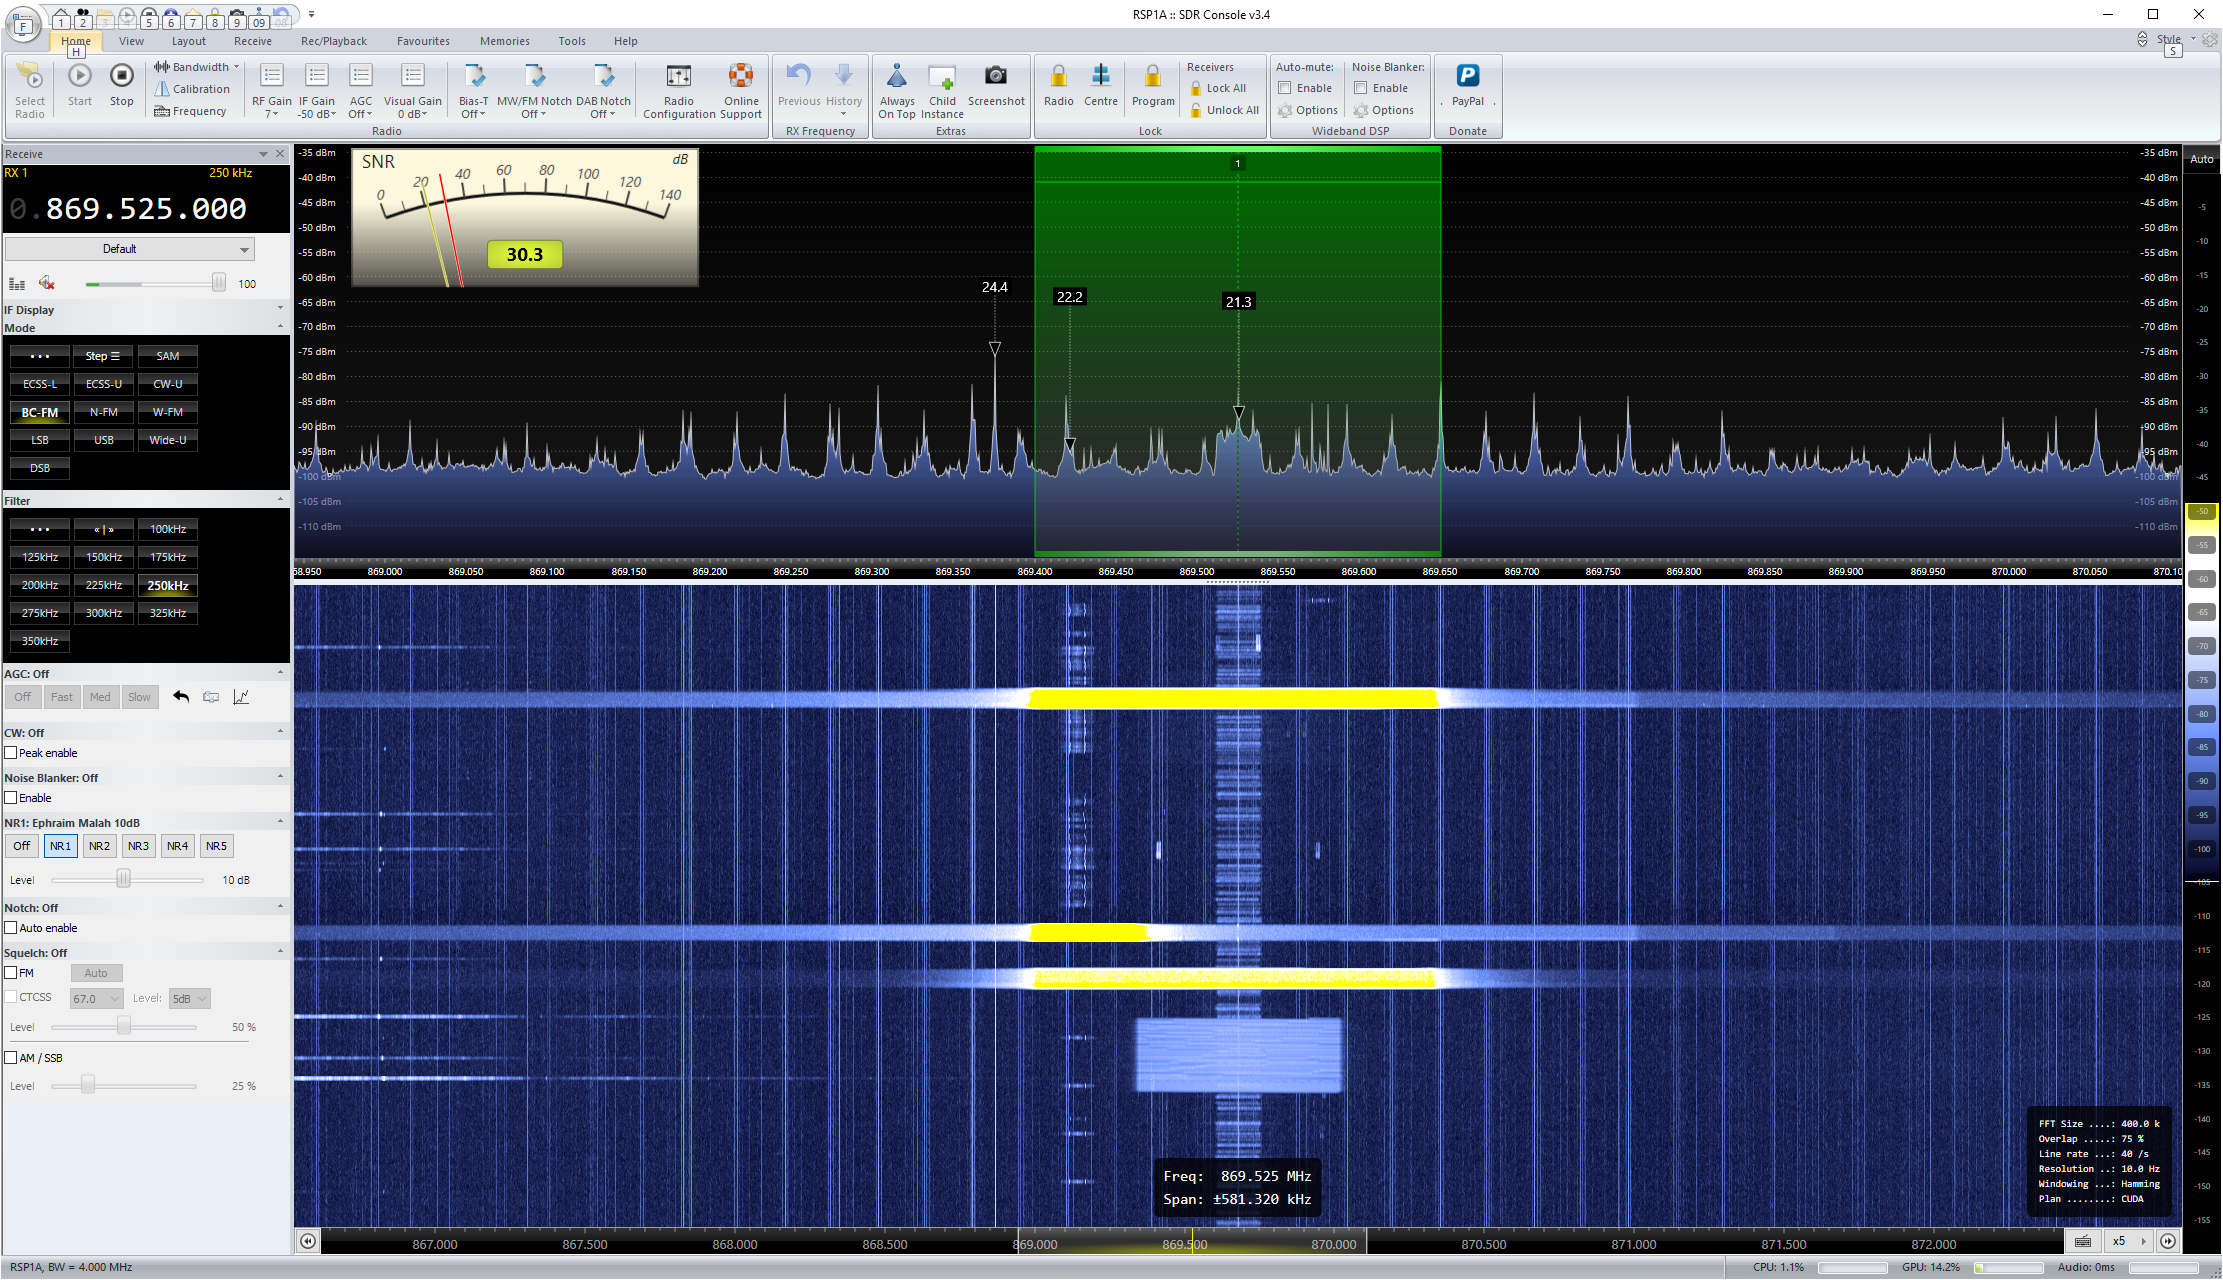Enable CW Peak enable checkbox

[x=11, y=753]
